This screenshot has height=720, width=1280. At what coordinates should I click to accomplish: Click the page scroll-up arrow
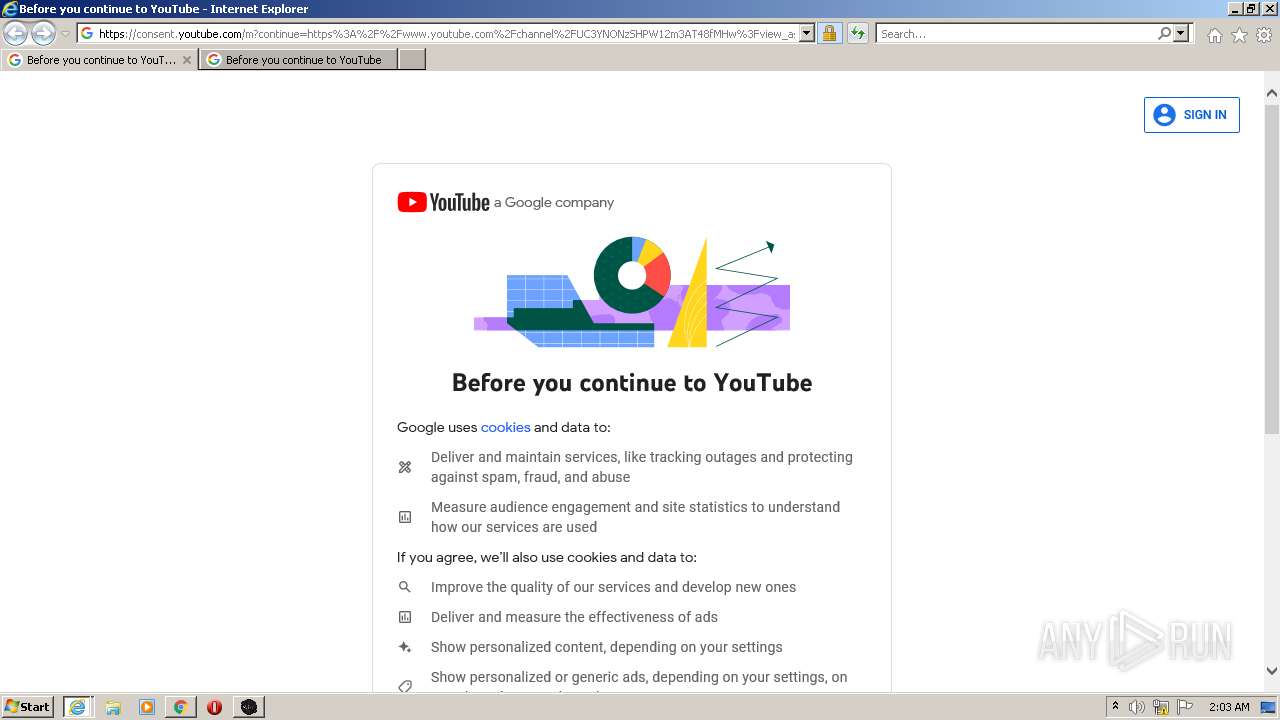(1272, 94)
